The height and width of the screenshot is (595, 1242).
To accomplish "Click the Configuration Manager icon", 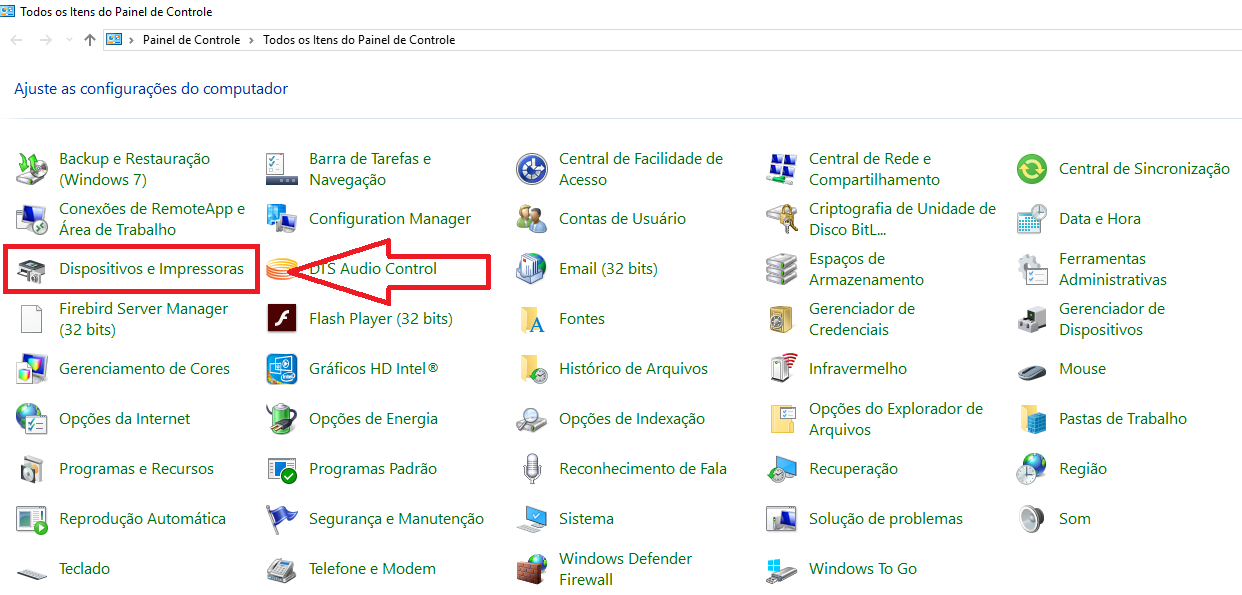I will point(281,219).
